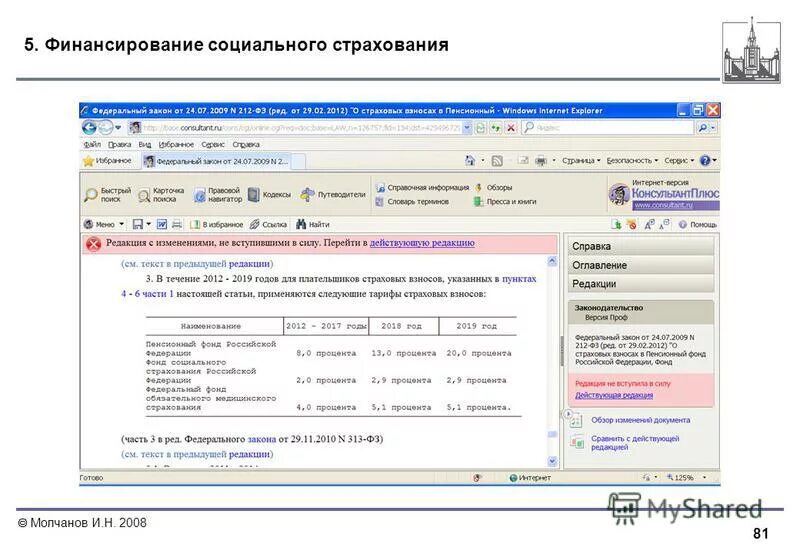Open the Правка menu
Image resolution: width=800 pixels, height=554 pixels.
[x=119, y=145]
